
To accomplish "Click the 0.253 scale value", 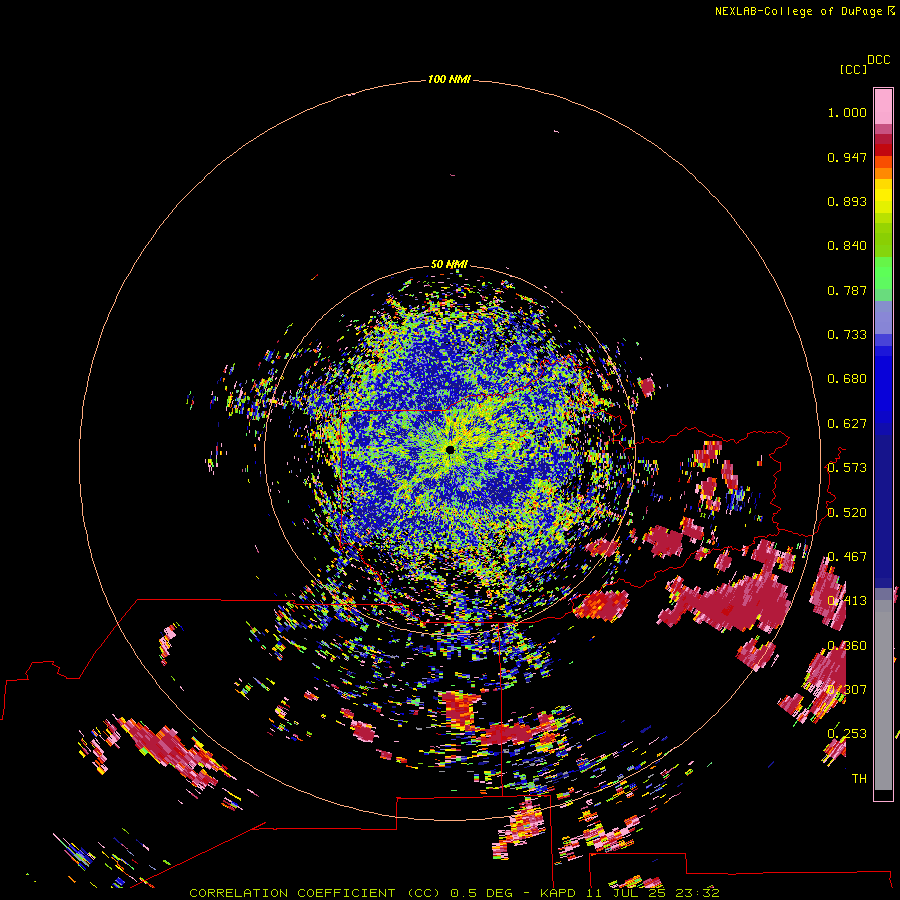I will pyautogui.click(x=847, y=734).
